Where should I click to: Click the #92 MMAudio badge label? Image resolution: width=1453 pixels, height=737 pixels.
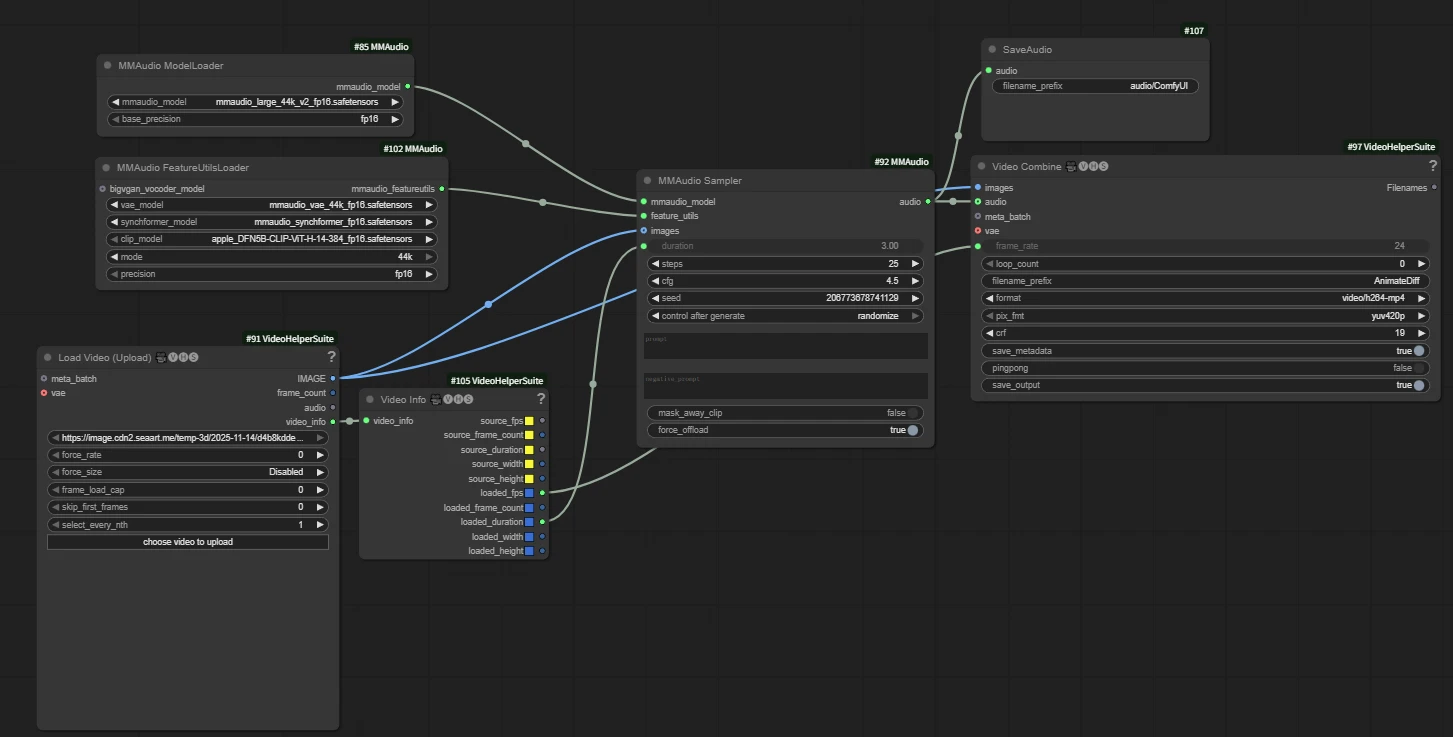[x=900, y=161]
